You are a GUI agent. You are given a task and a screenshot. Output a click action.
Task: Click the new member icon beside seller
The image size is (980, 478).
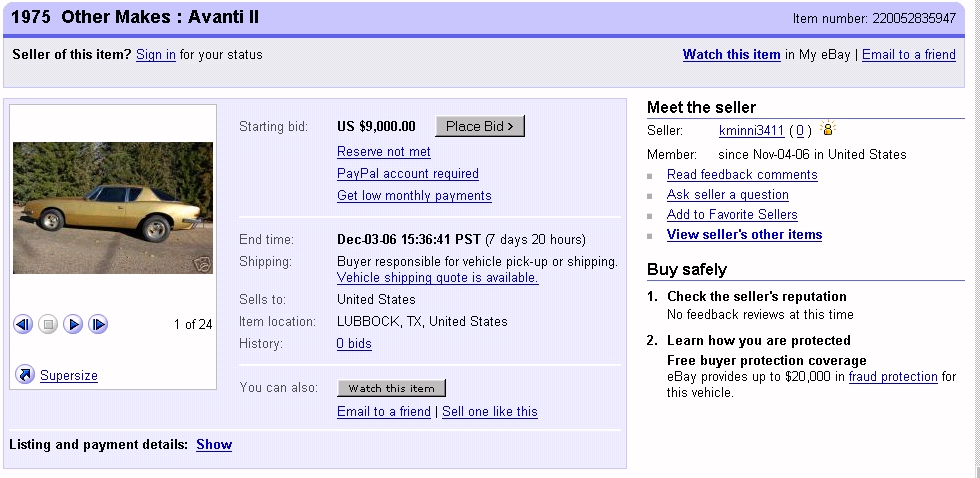(828, 129)
